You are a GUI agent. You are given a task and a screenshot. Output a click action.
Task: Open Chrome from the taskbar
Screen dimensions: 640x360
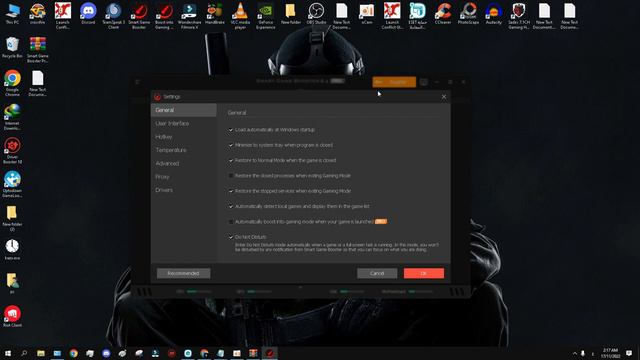(73, 353)
